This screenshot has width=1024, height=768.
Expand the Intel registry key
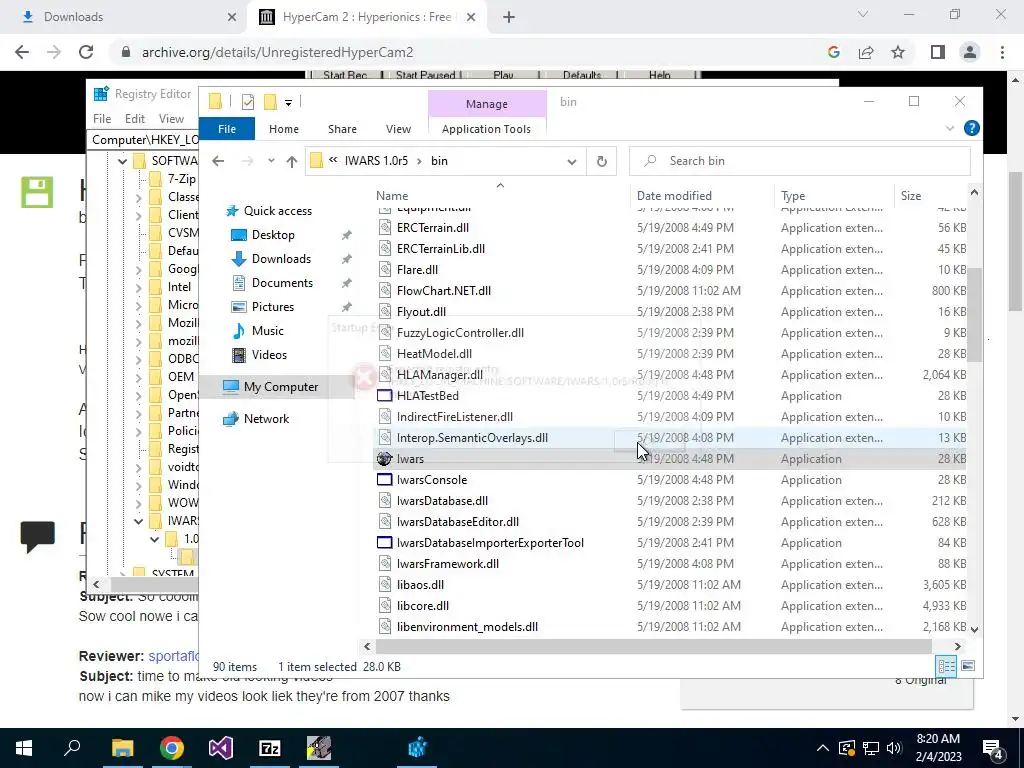coord(138,287)
